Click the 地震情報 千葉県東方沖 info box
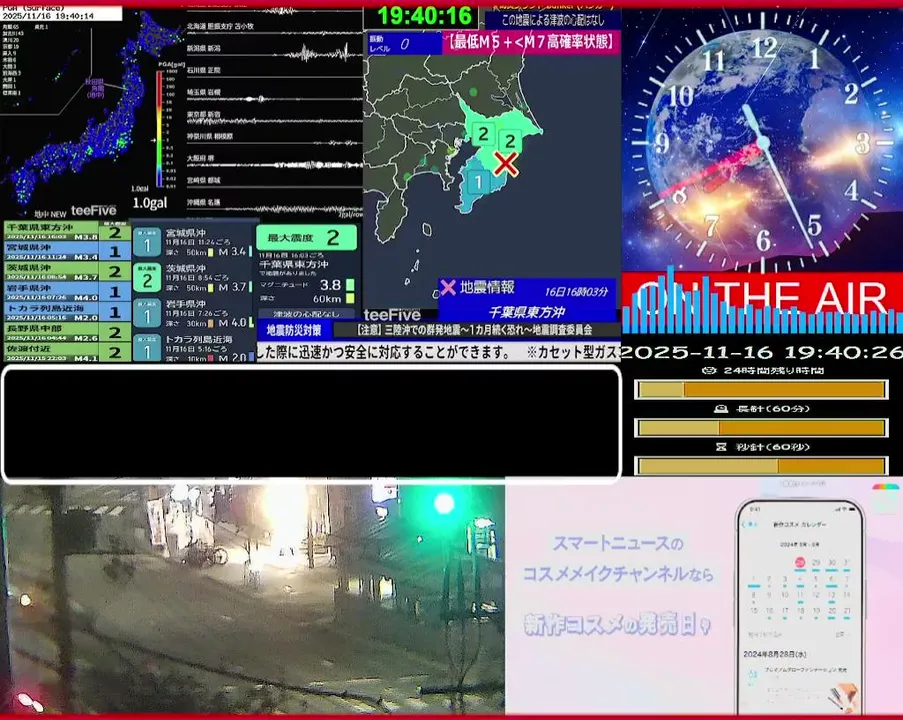The width and height of the screenshot is (903, 720). pos(526,300)
